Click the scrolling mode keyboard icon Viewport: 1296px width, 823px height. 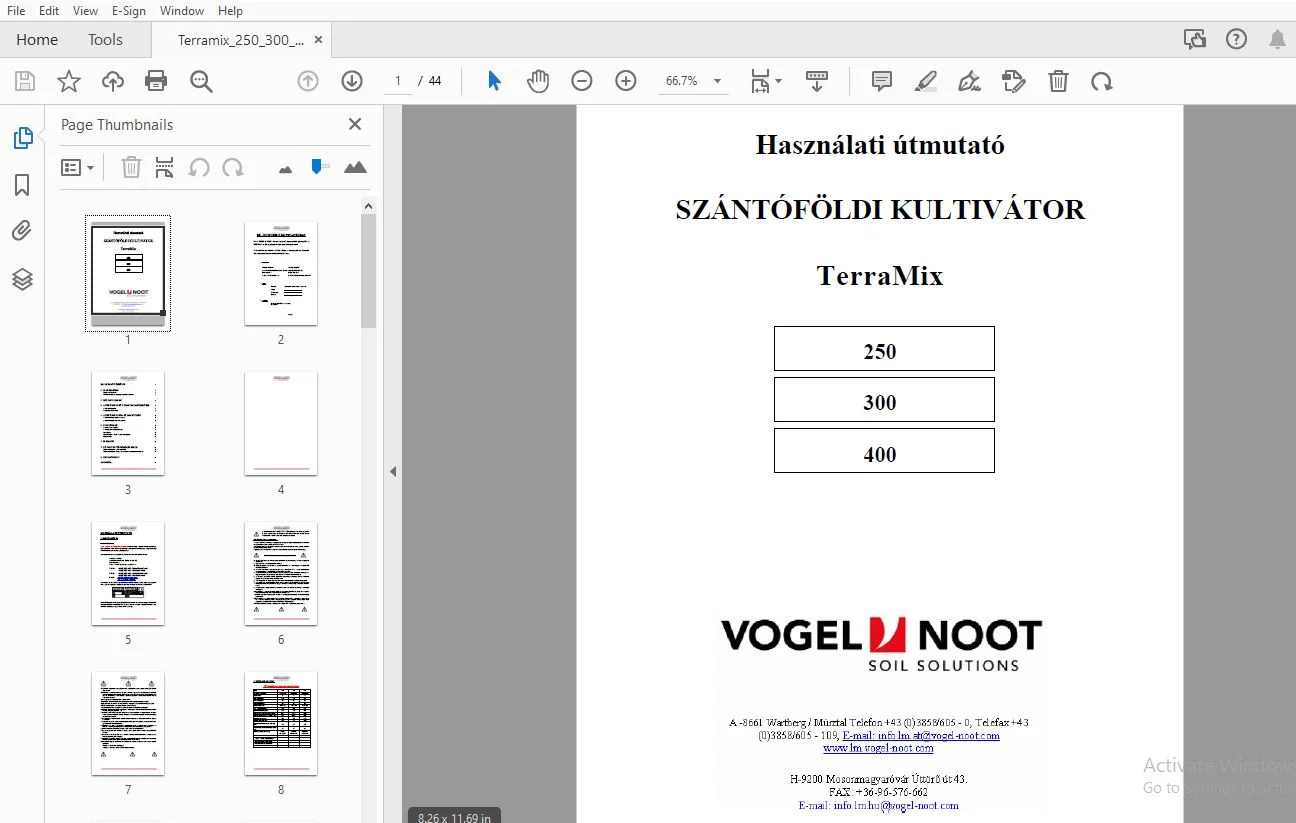point(817,81)
